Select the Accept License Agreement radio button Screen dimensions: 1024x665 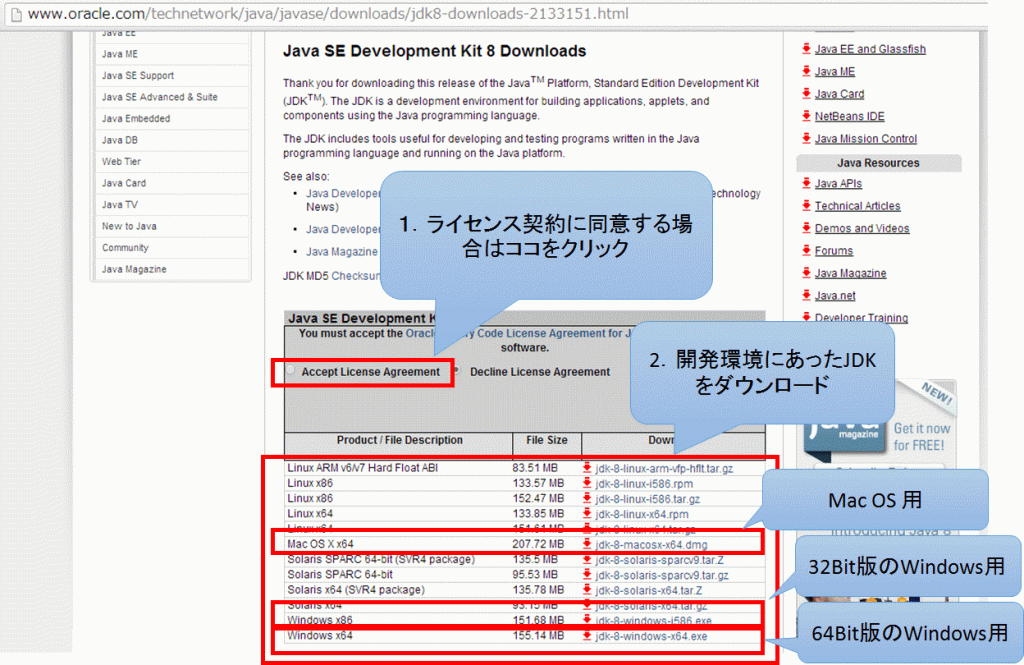coord(291,371)
